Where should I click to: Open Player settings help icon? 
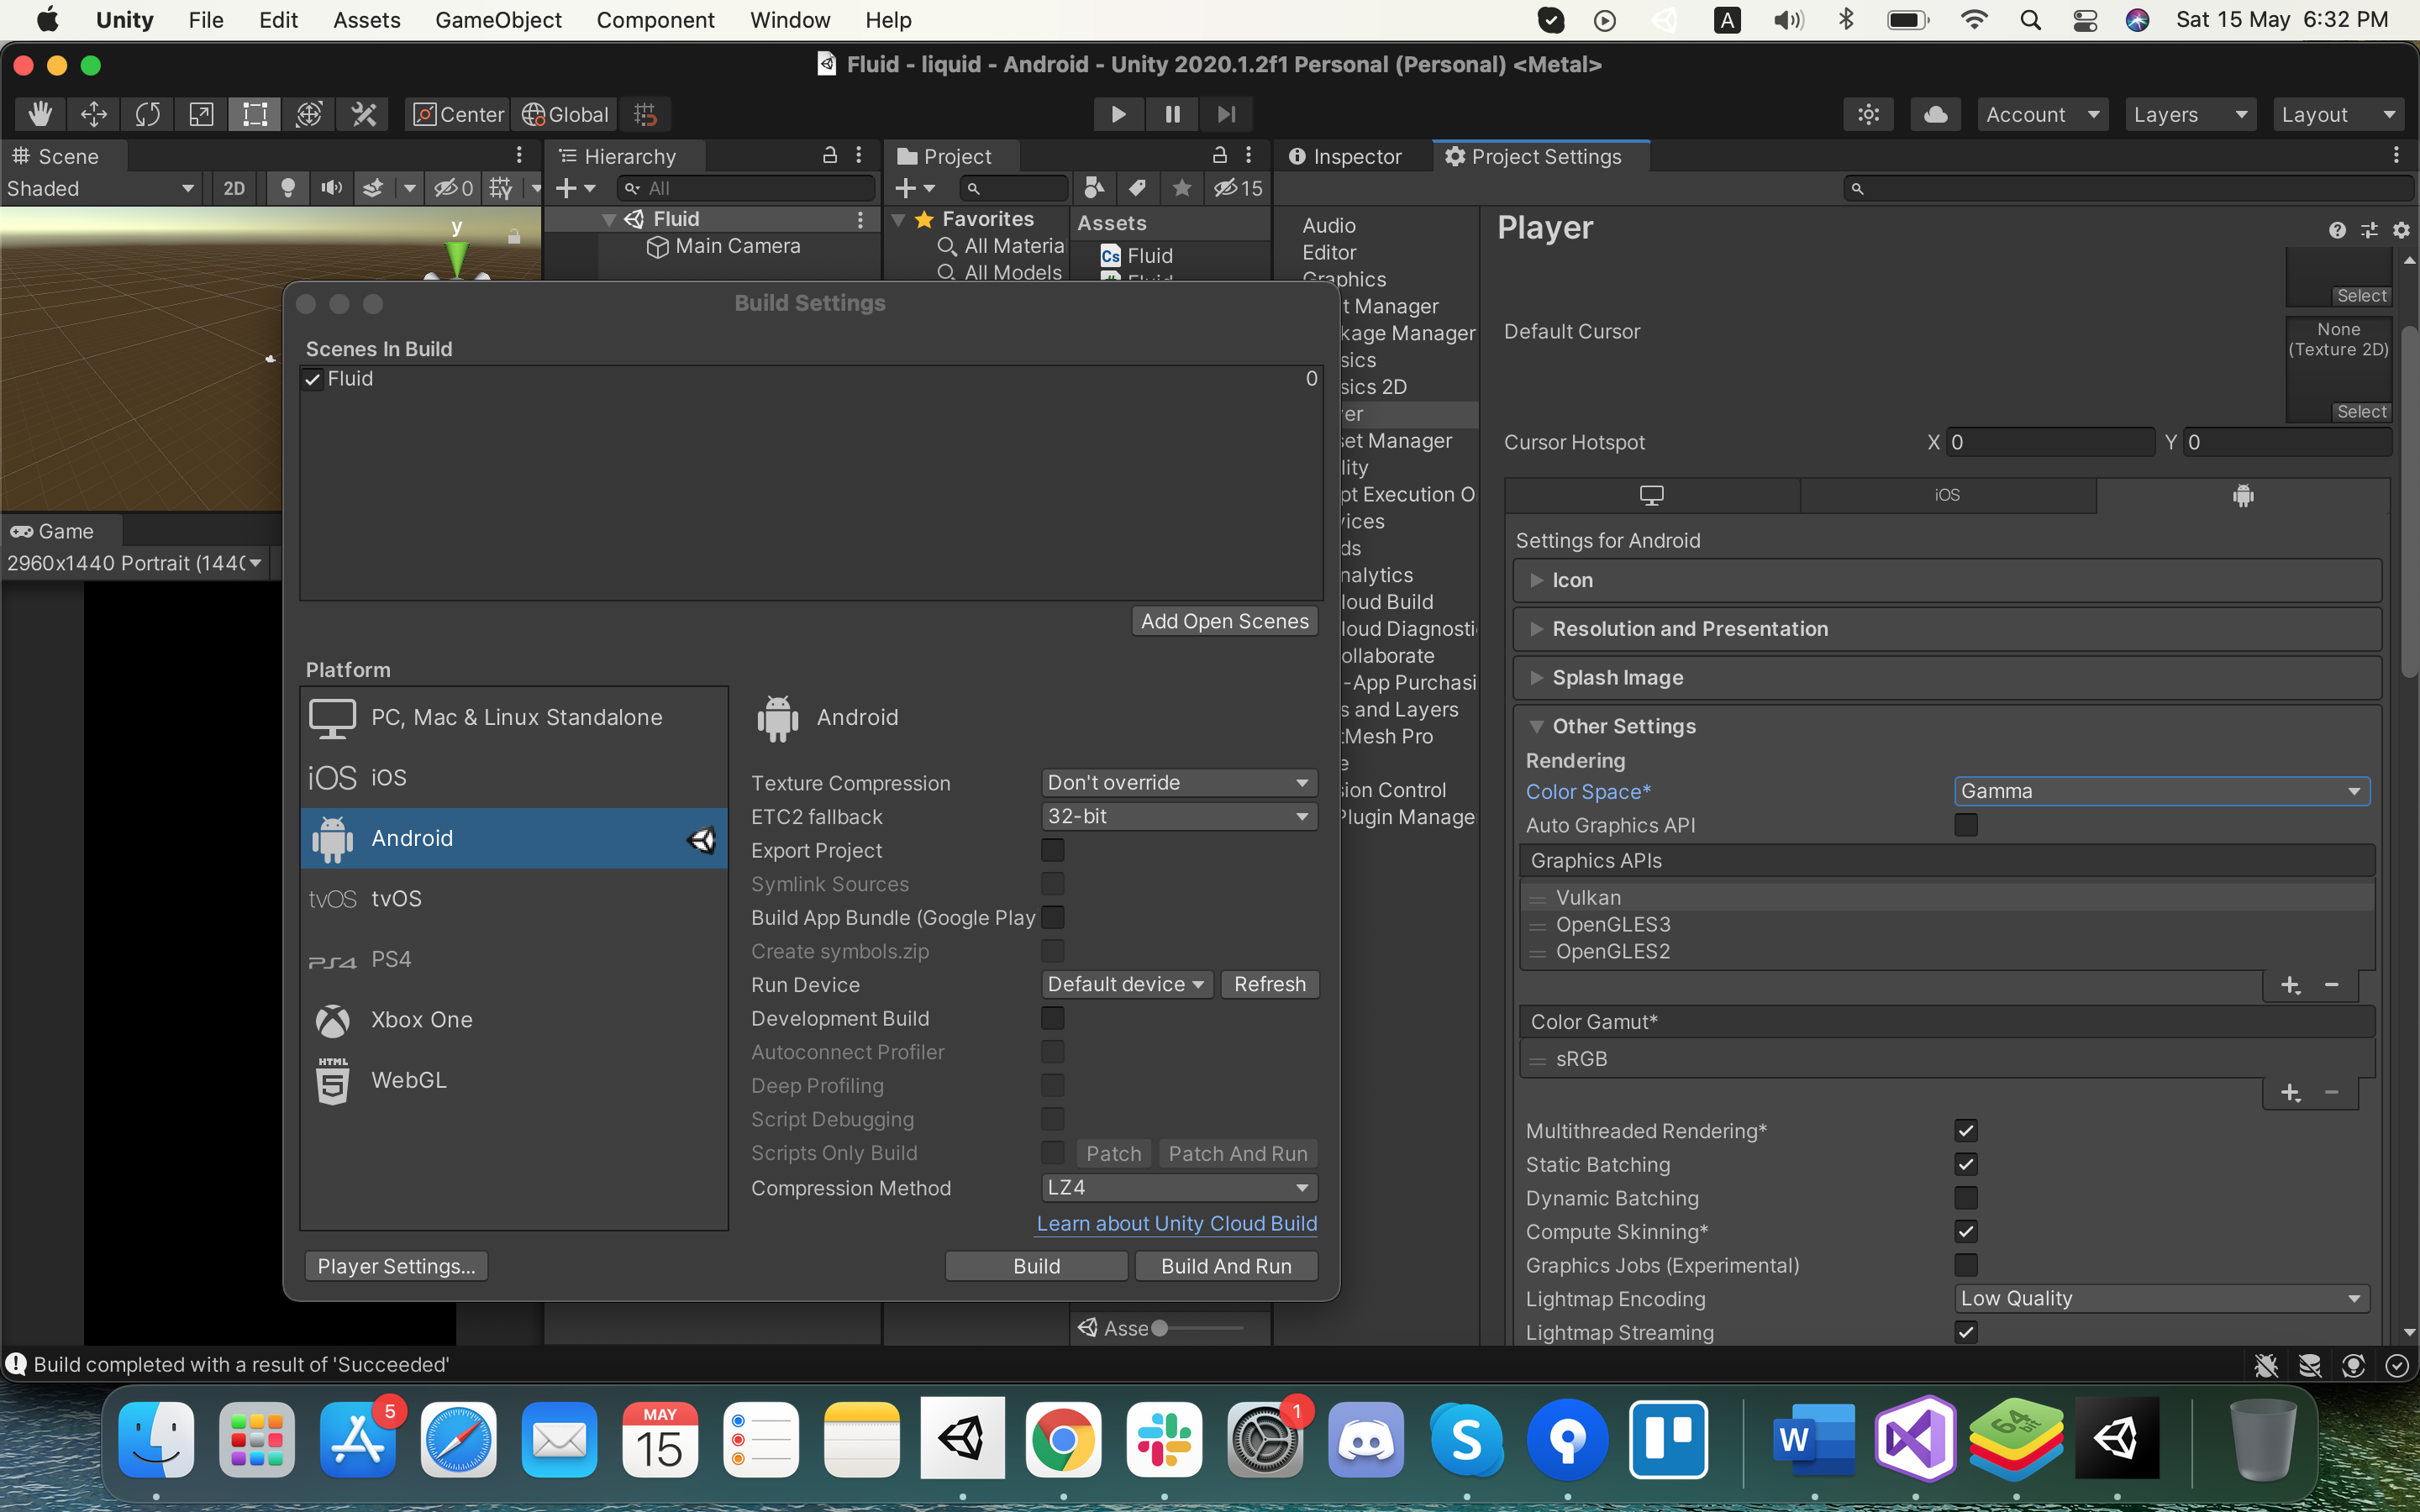click(2337, 230)
